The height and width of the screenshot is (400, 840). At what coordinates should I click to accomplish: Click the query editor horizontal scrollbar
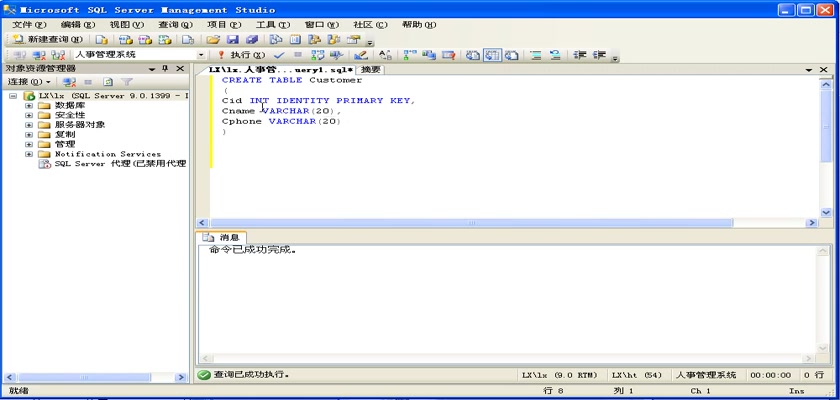click(471, 223)
